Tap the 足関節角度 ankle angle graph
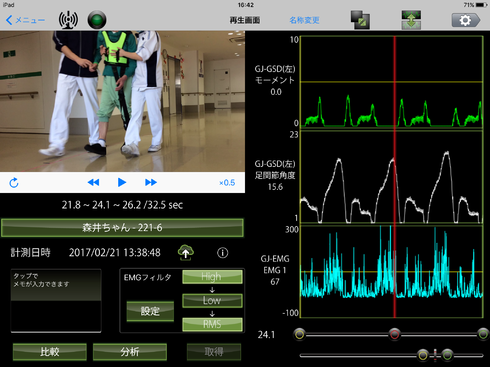Image resolution: width=490 pixels, height=367 pixels. tap(392, 177)
